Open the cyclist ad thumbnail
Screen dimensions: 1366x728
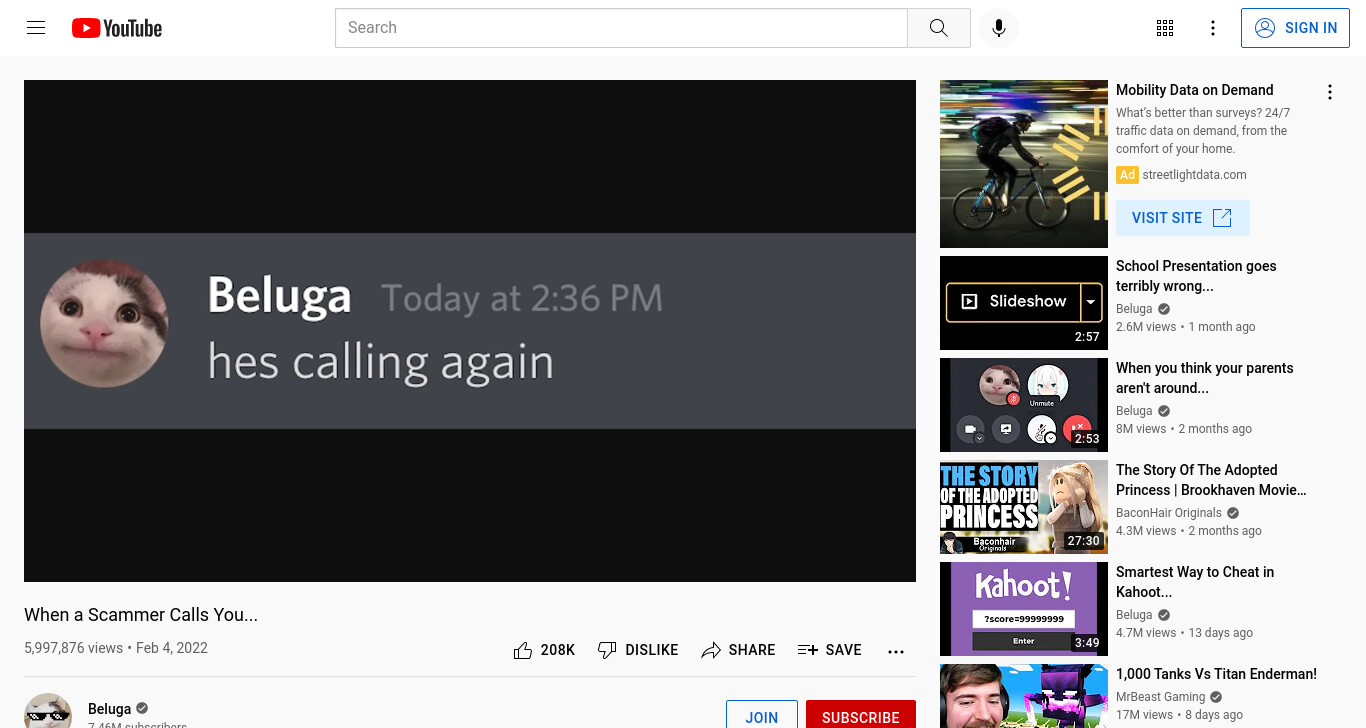click(x=1024, y=164)
